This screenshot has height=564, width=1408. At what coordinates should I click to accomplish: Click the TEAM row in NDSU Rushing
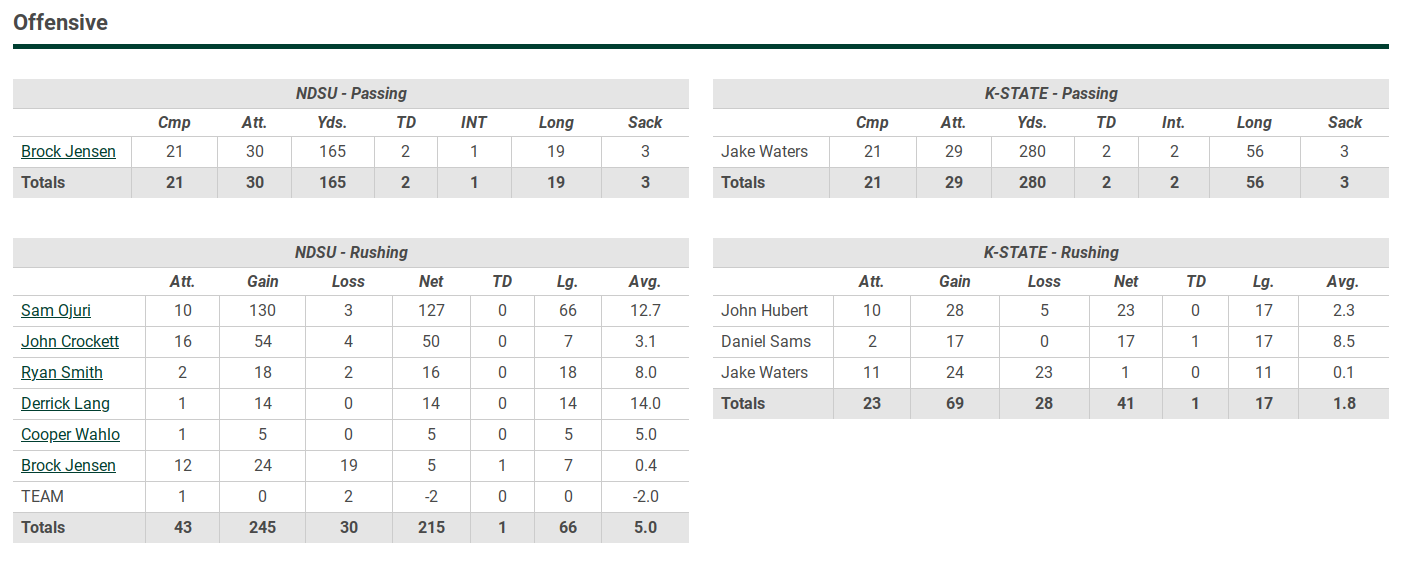pyautogui.click(x=351, y=497)
